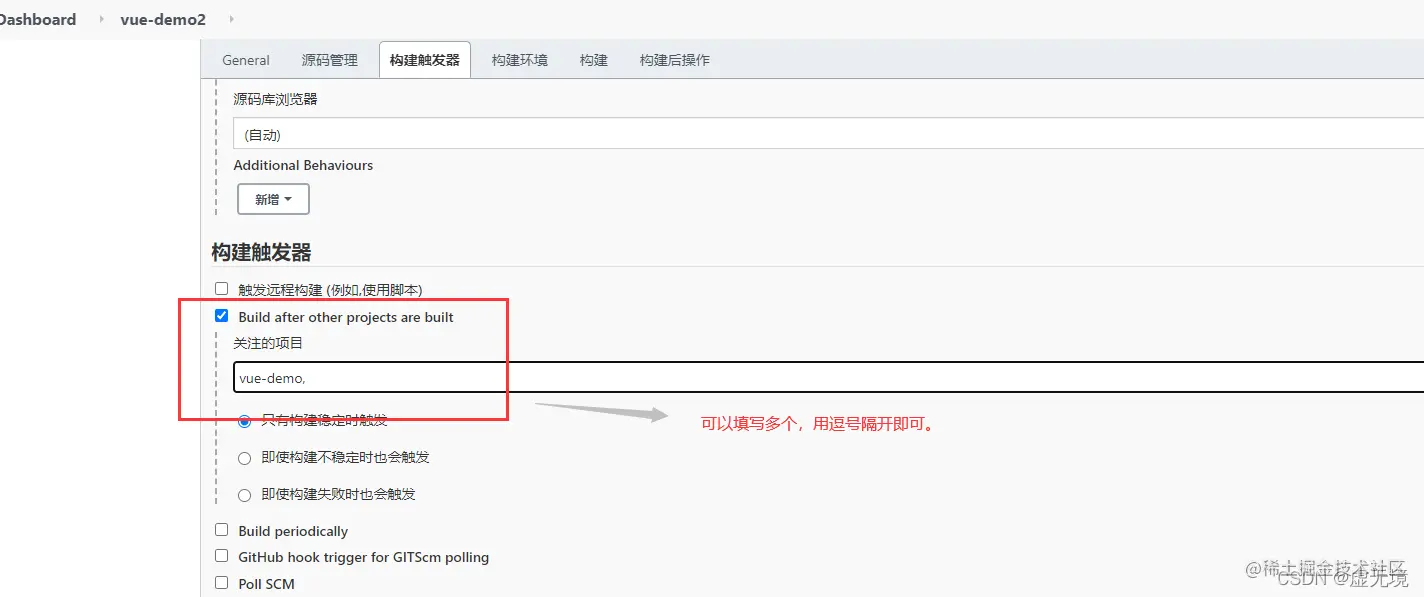The height and width of the screenshot is (597, 1424).
Task: Uncheck Build after other projects are built
Action: click(x=221, y=315)
